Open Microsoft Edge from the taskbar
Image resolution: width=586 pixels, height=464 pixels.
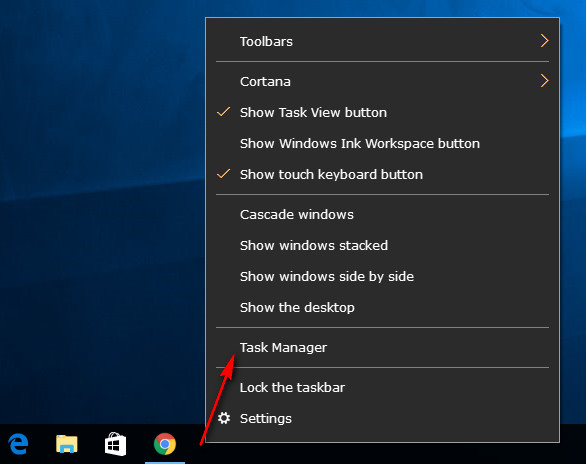(18, 444)
